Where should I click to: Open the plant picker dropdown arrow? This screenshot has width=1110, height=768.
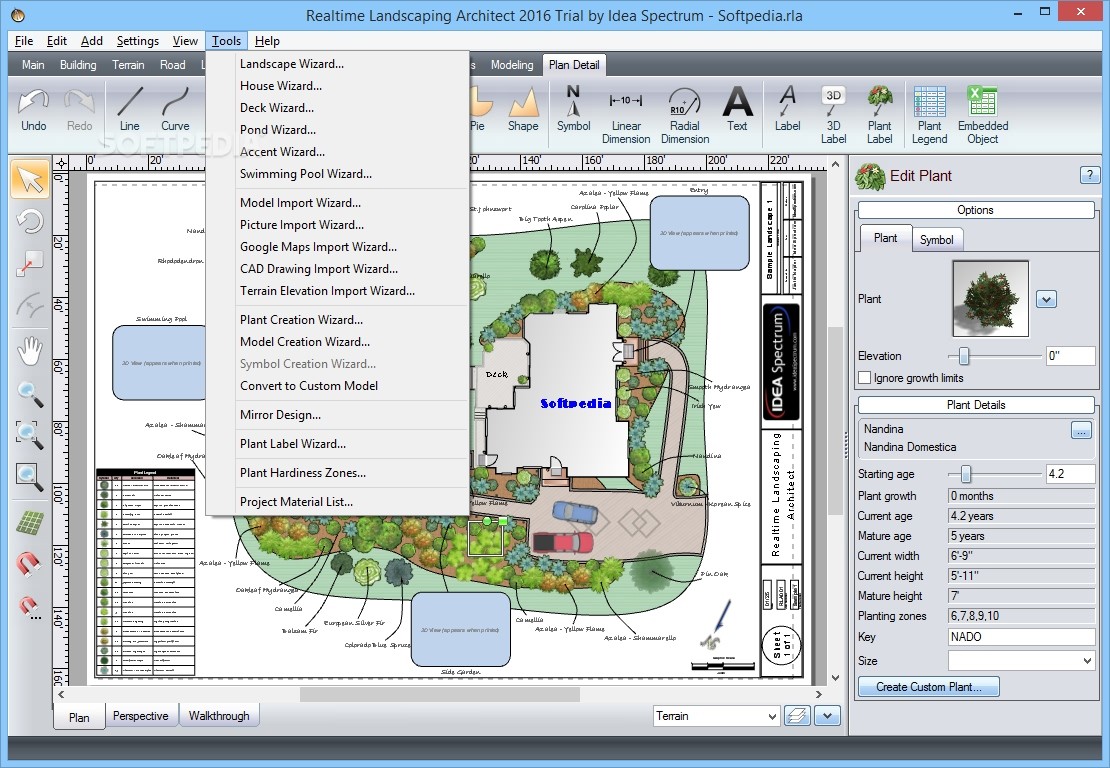[1046, 299]
